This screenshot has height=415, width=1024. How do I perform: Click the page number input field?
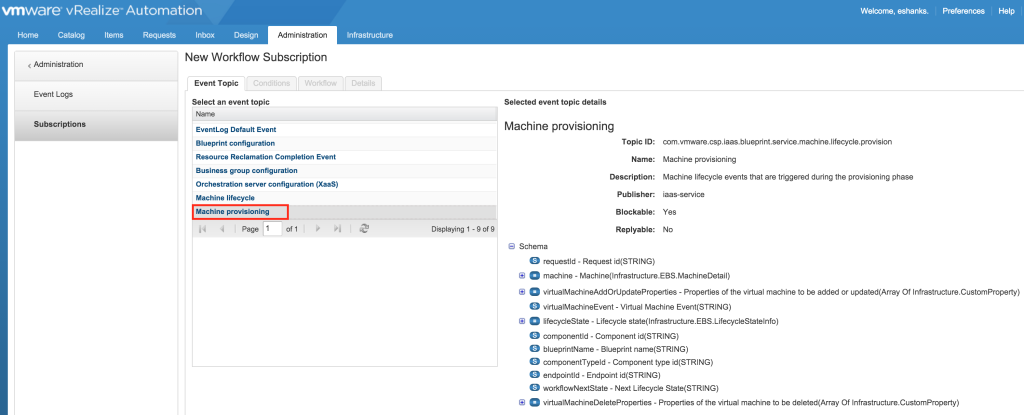(x=272, y=229)
